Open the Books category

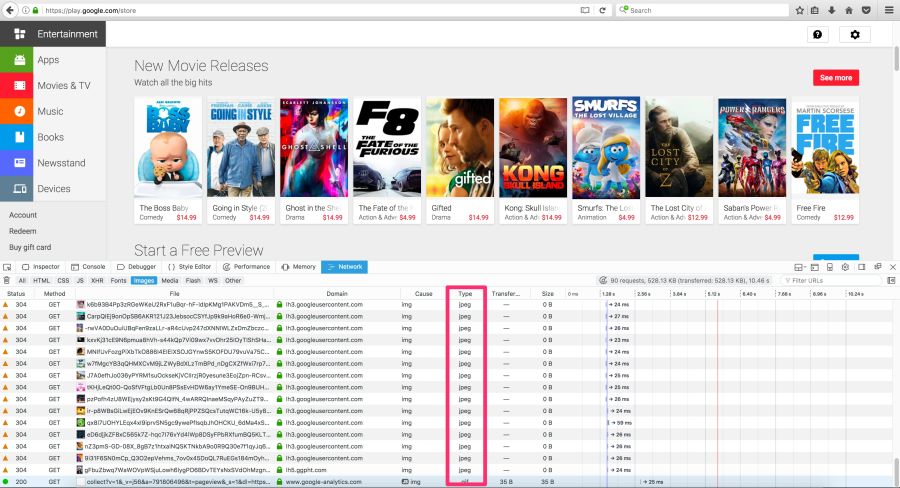[x=53, y=137]
